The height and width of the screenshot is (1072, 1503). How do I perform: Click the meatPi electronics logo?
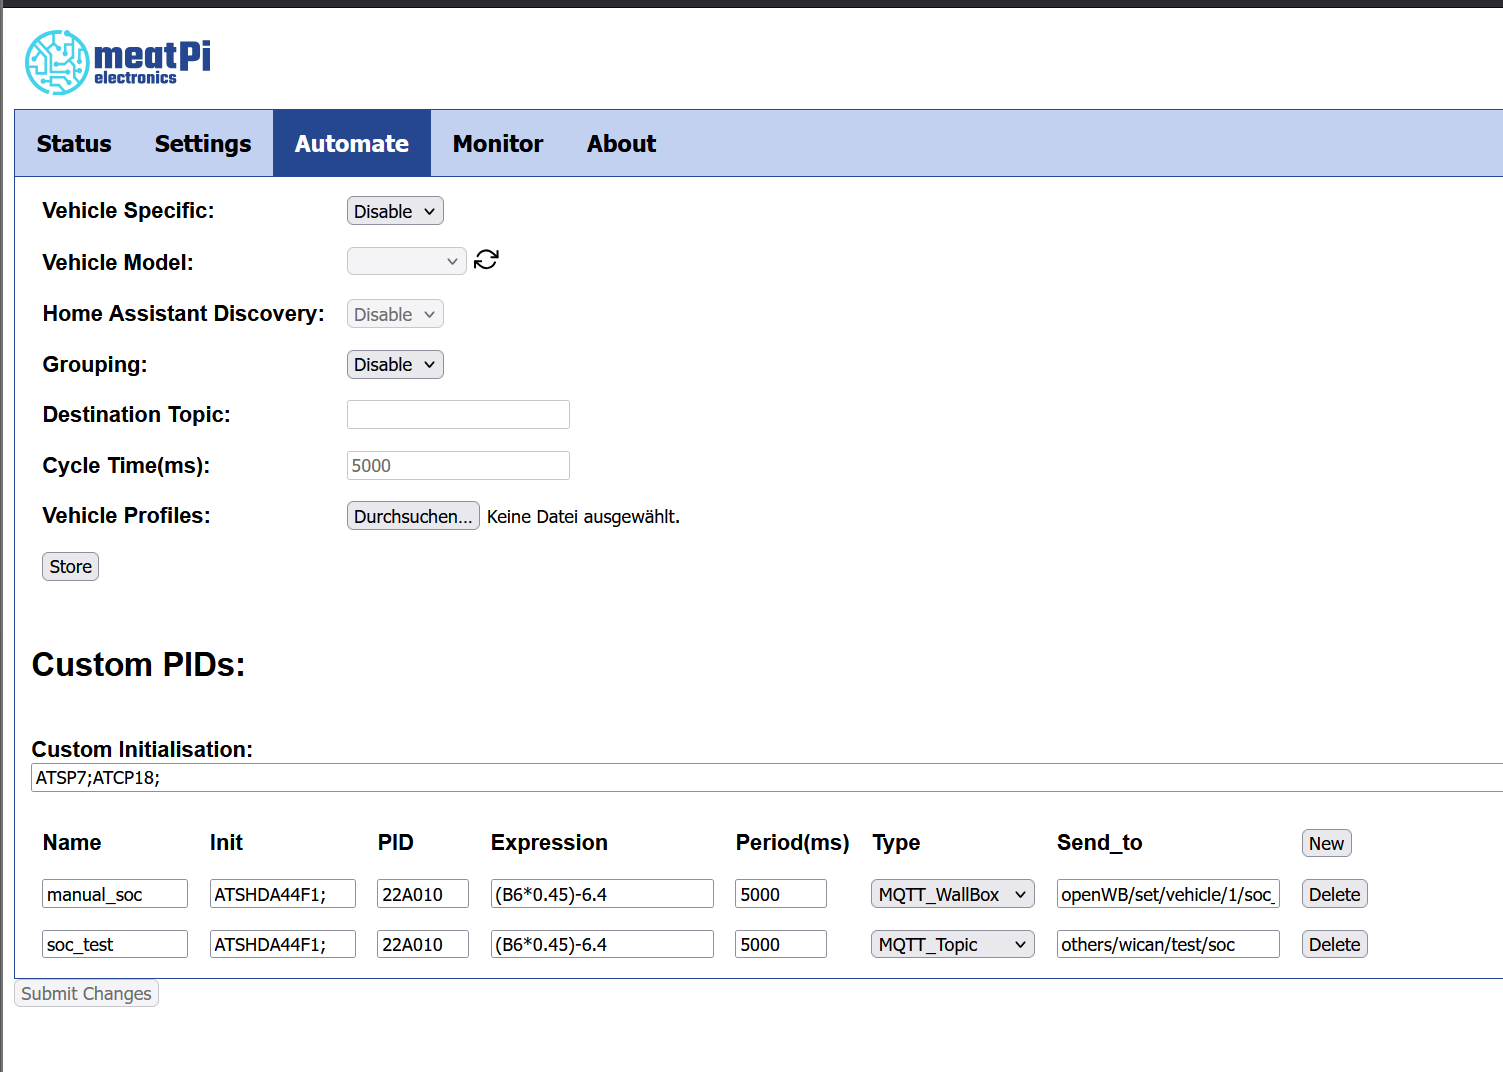click(x=118, y=62)
